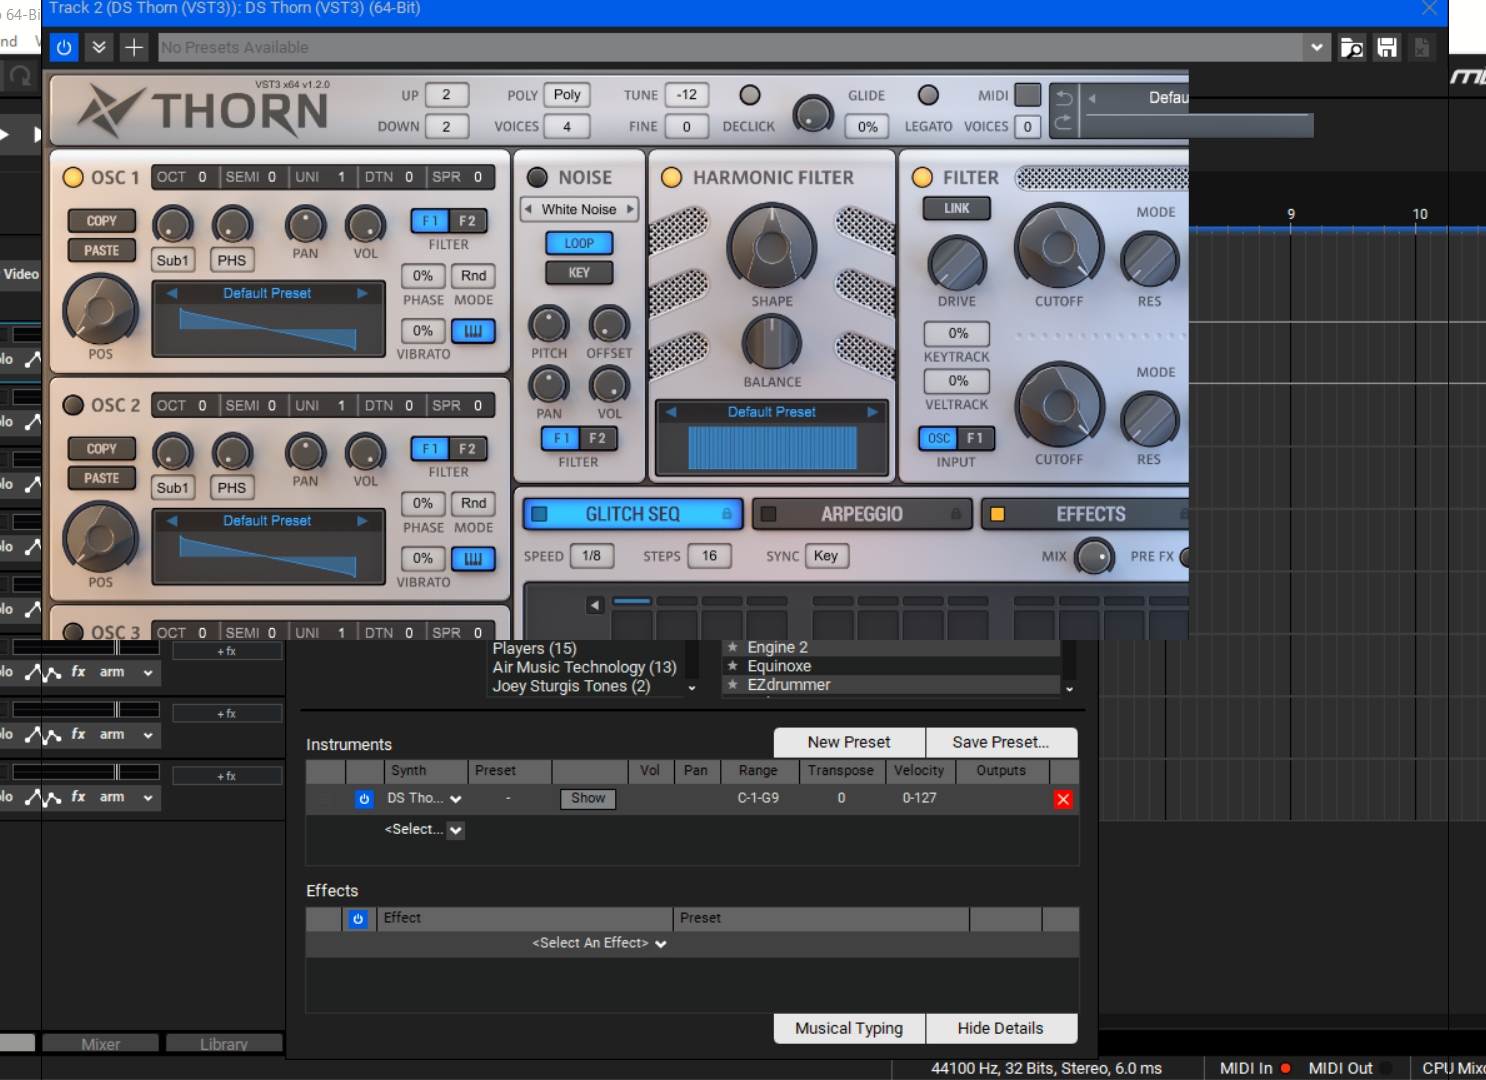Viewport: 1486px width, 1080px height.
Task: Open the glitch Speed 1/8 dropdown
Action: coord(592,556)
